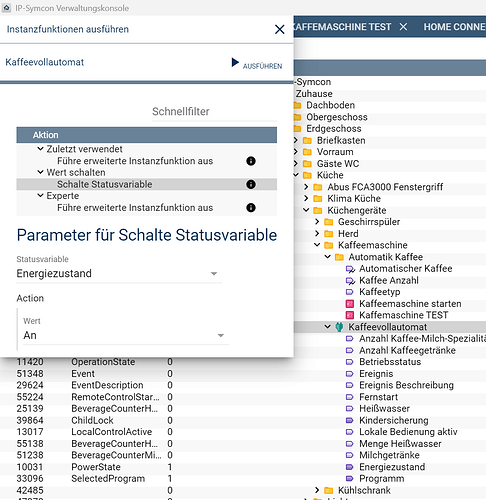Open the Wert dropdown showing An
The height and width of the screenshot is (500, 486).
point(126,335)
